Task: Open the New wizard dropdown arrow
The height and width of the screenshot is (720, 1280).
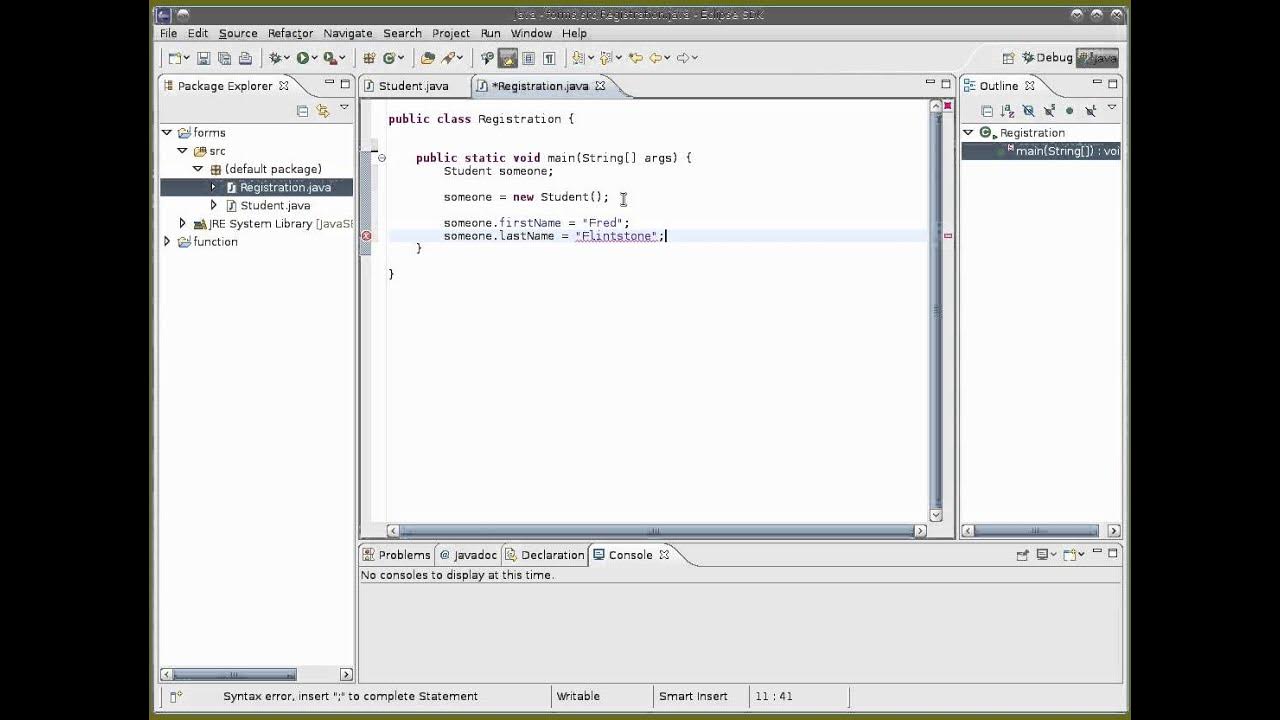Action: coord(186,58)
